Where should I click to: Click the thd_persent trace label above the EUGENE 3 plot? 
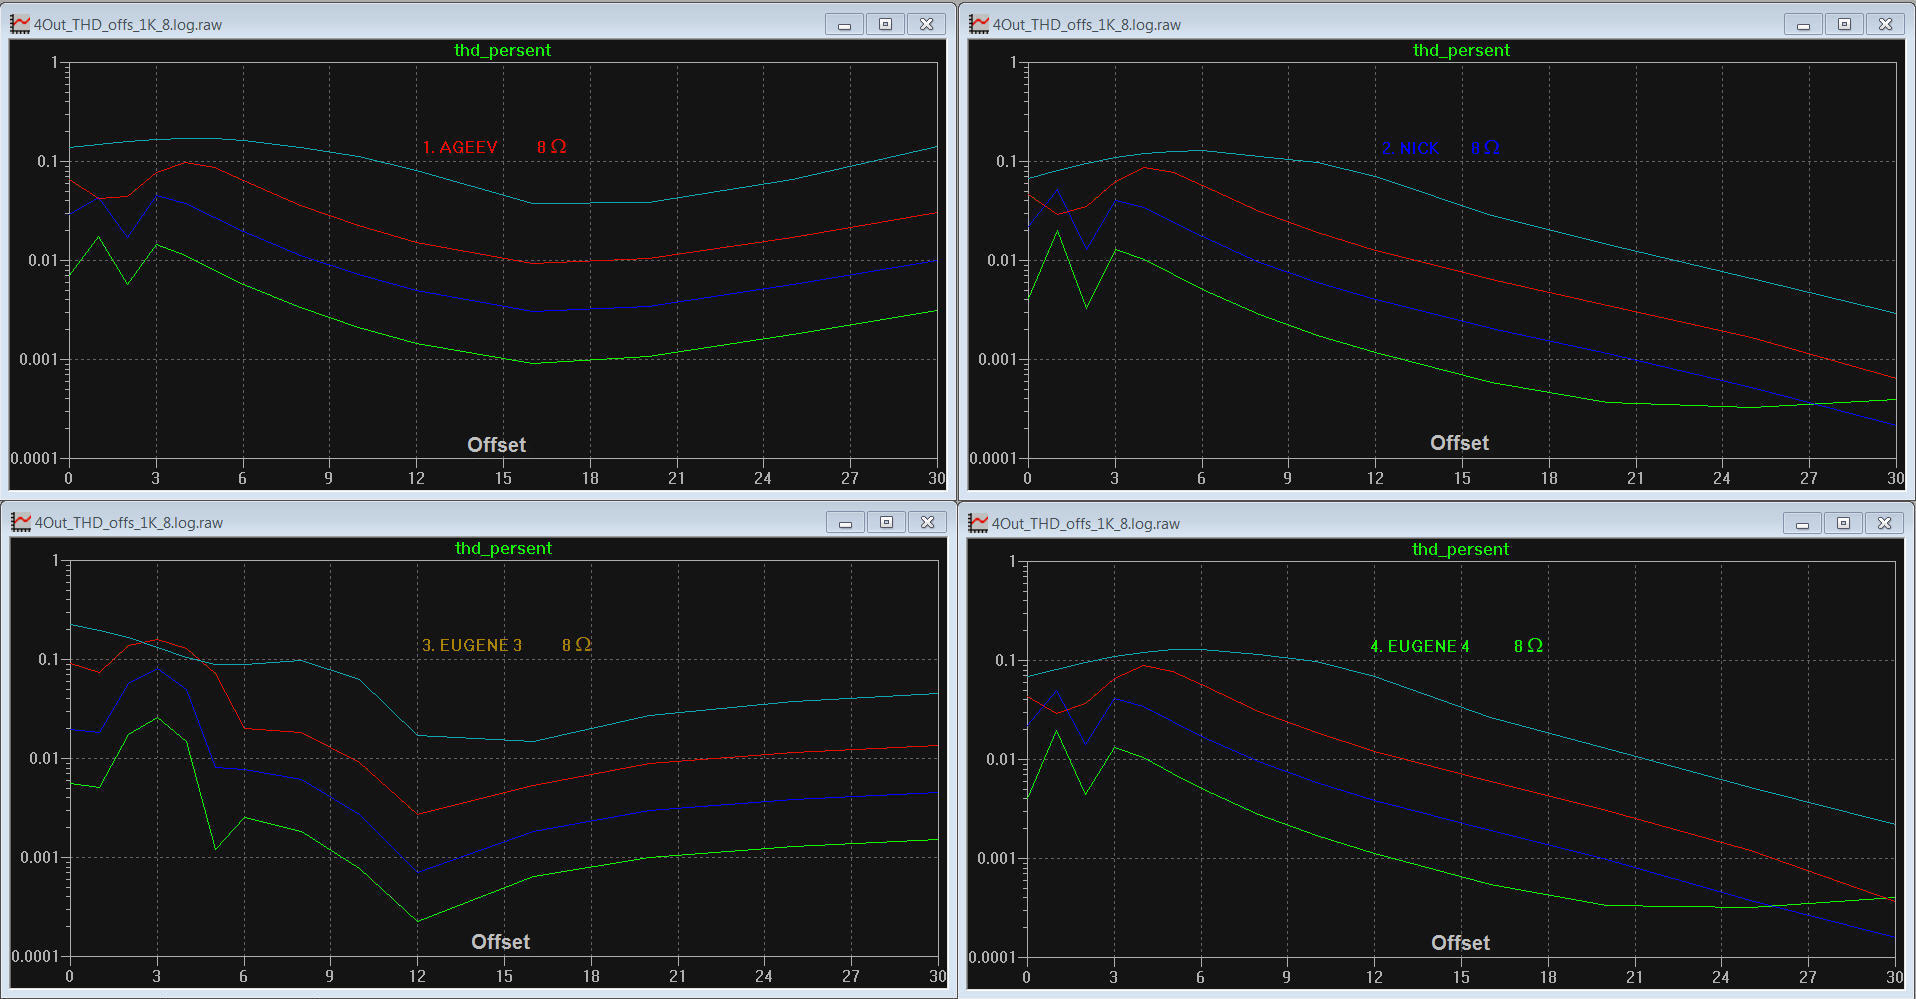(x=503, y=548)
